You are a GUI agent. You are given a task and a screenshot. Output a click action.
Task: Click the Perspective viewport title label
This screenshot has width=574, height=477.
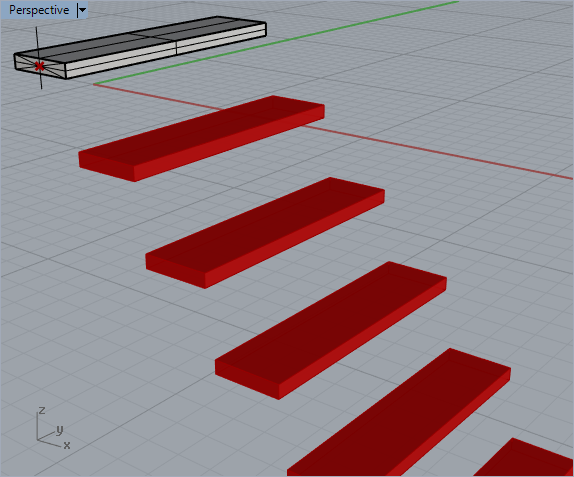(39, 10)
